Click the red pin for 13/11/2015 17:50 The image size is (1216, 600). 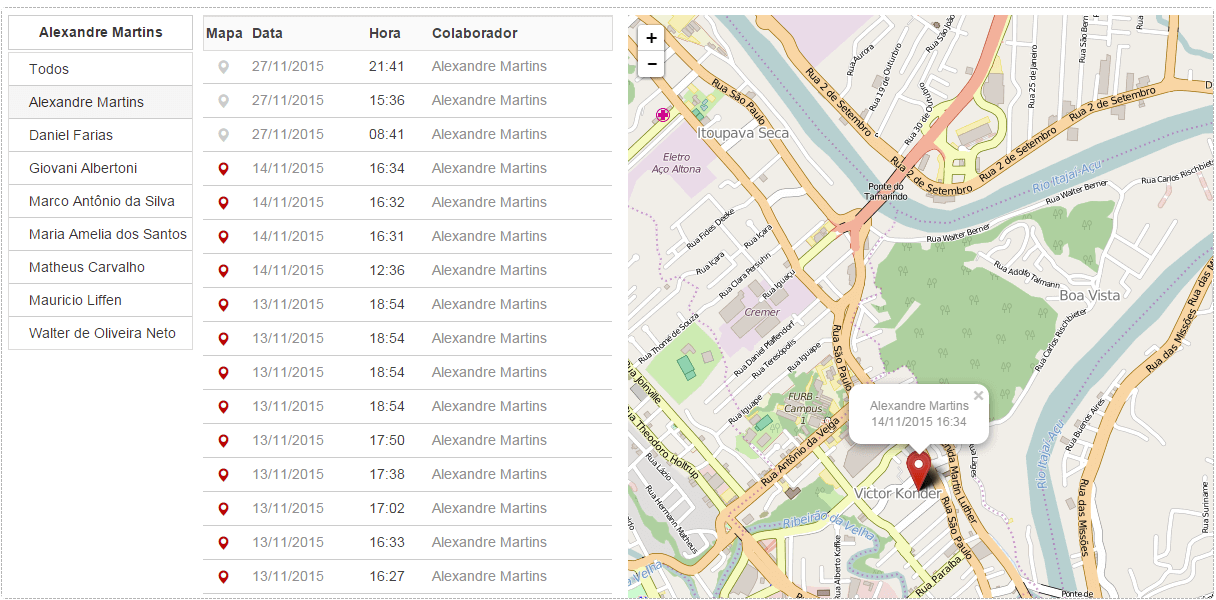(224, 441)
